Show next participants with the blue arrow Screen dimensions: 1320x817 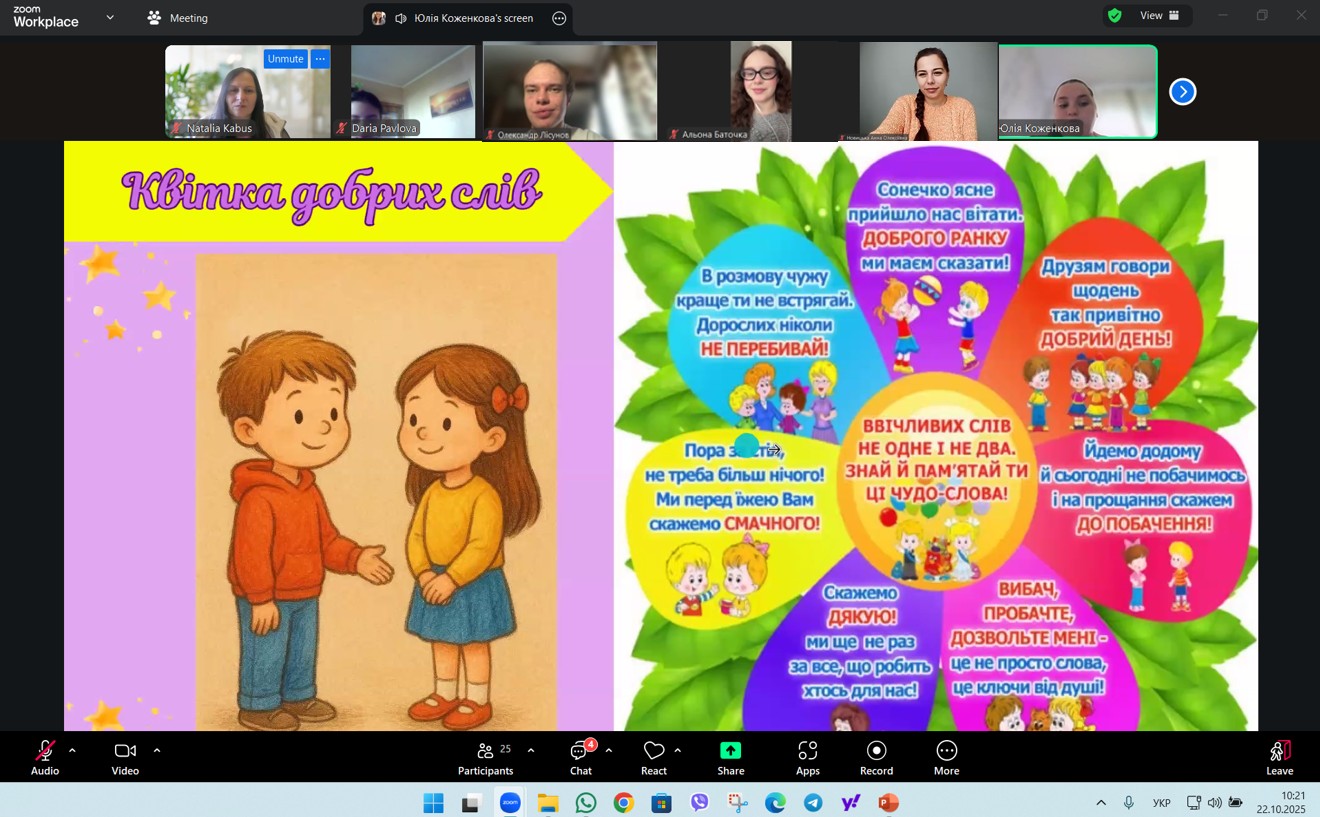coord(1182,92)
